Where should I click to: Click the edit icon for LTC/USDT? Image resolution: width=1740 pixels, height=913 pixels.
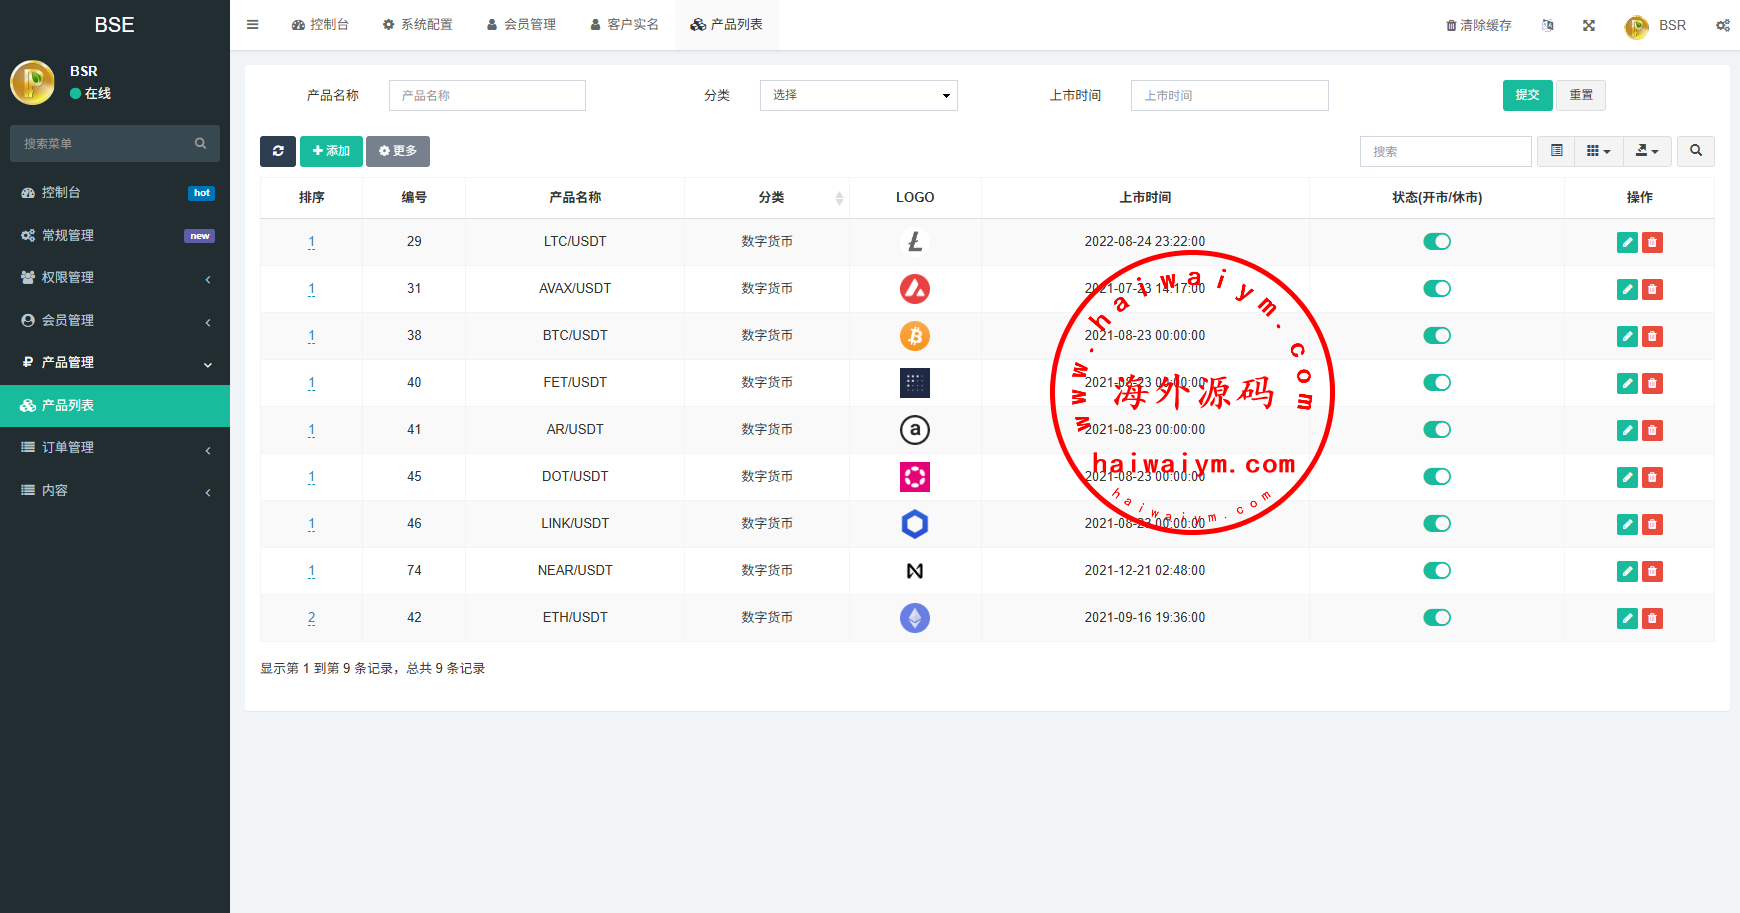coord(1627,242)
